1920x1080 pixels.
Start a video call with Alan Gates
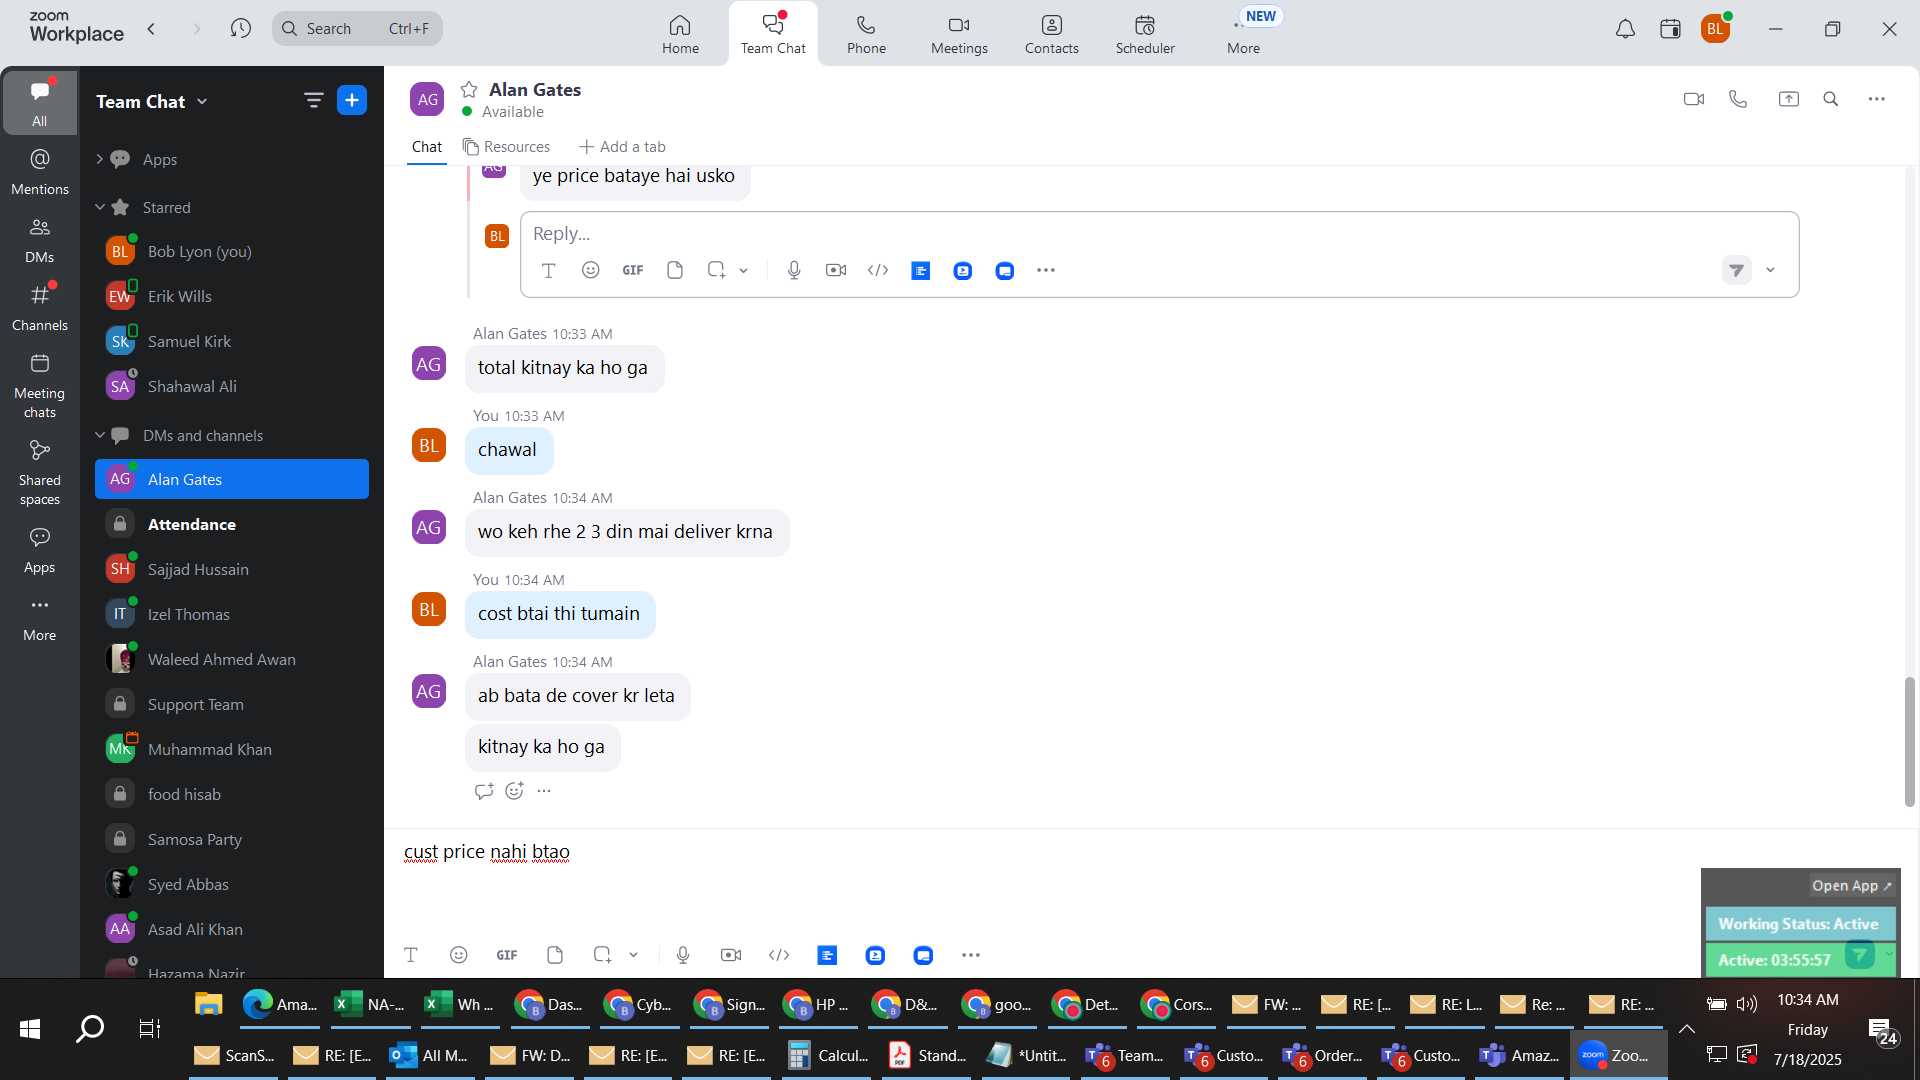pyautogui.click(x=1693, y=99)
